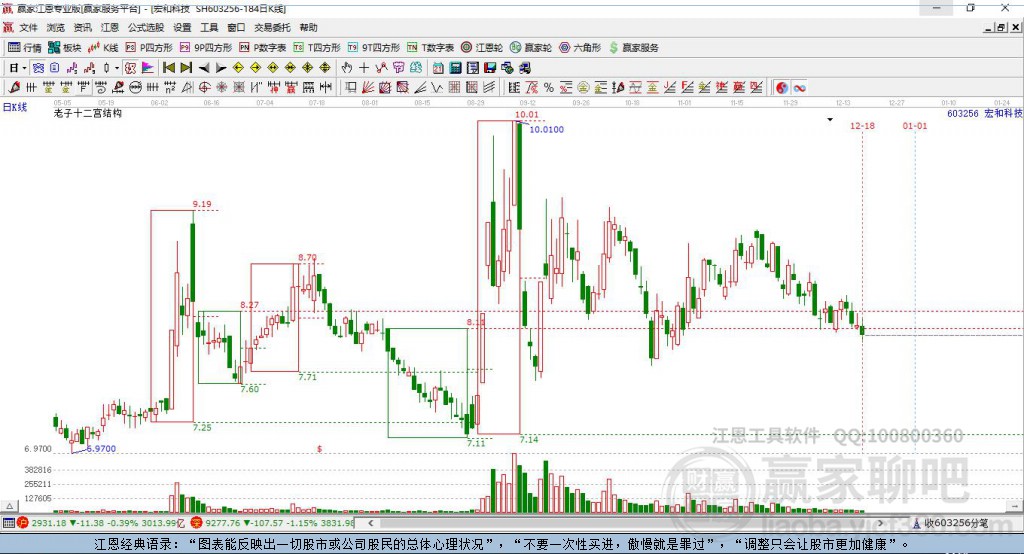Click the 01-01 date marker
This screenshot has width=1024, height=554.
pyautogui.click(x=914, y=125)
